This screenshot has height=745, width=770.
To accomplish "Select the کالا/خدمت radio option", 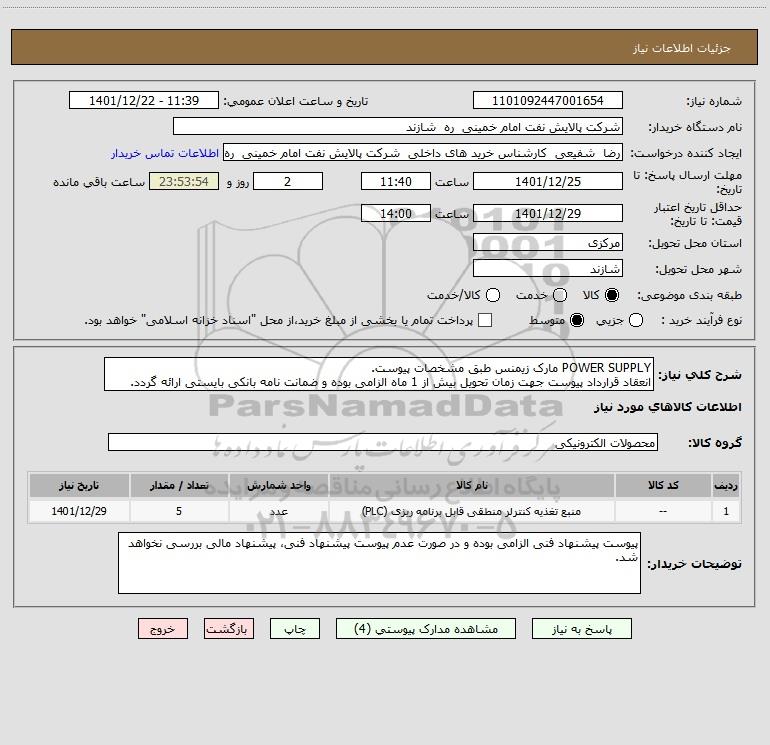I will tap(493, 295).
